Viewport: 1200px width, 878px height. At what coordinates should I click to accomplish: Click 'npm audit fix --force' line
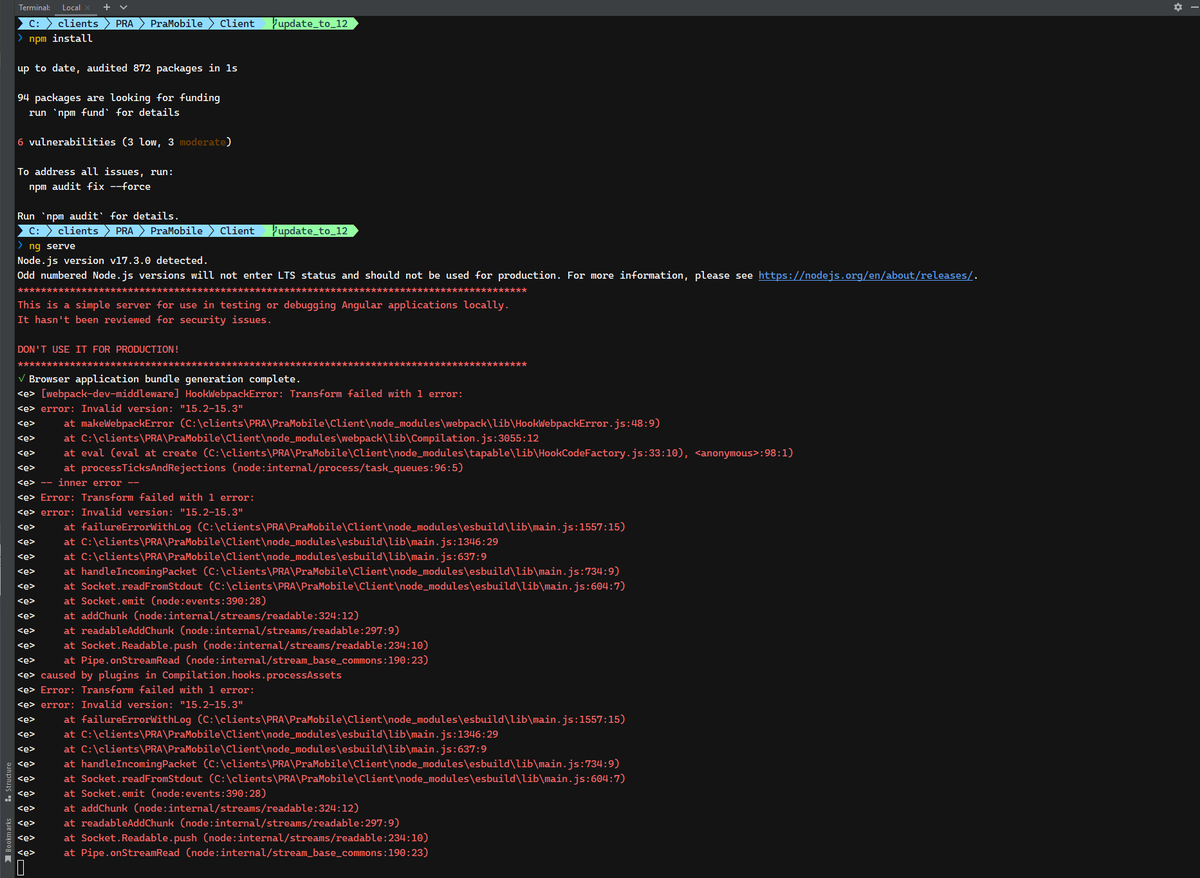point(90,186)
